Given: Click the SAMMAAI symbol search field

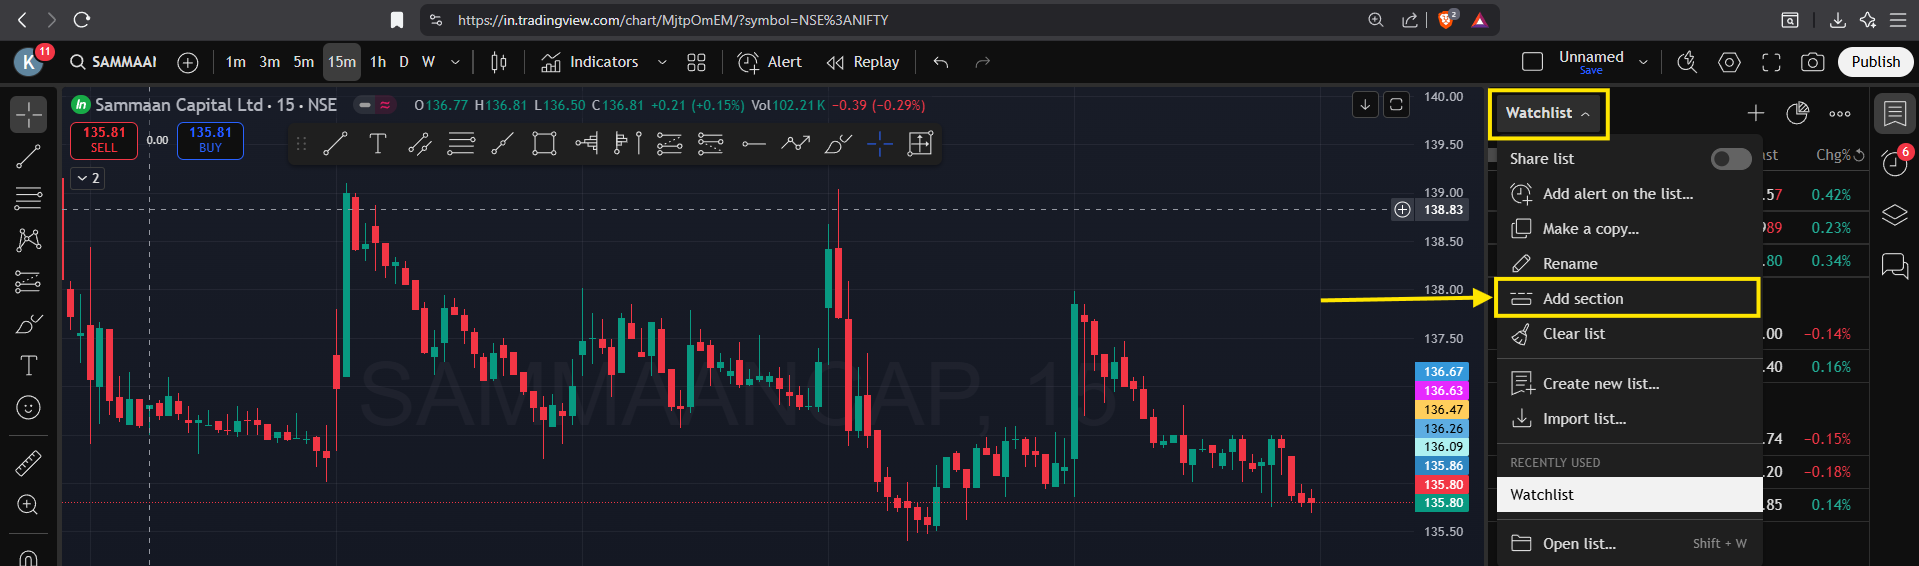Looking at the screenshot, I should point(114,62).
